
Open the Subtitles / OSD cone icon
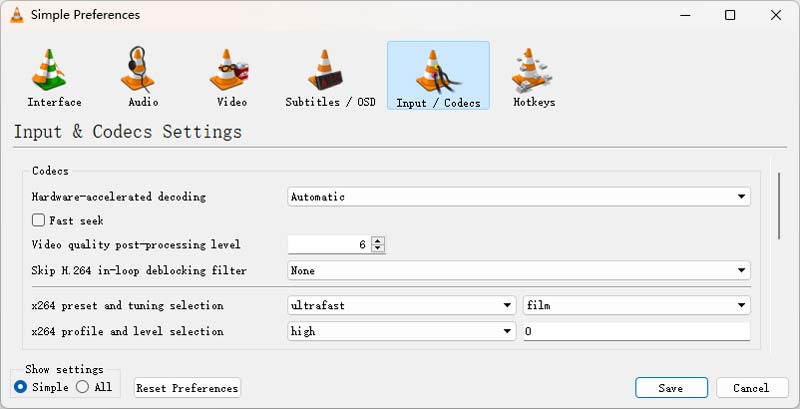coord(326,70)
